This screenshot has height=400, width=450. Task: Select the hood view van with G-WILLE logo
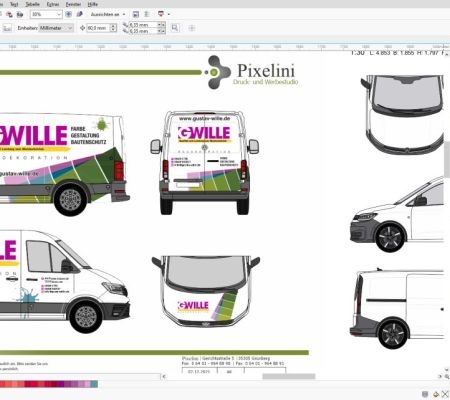[x=206, y=291]
